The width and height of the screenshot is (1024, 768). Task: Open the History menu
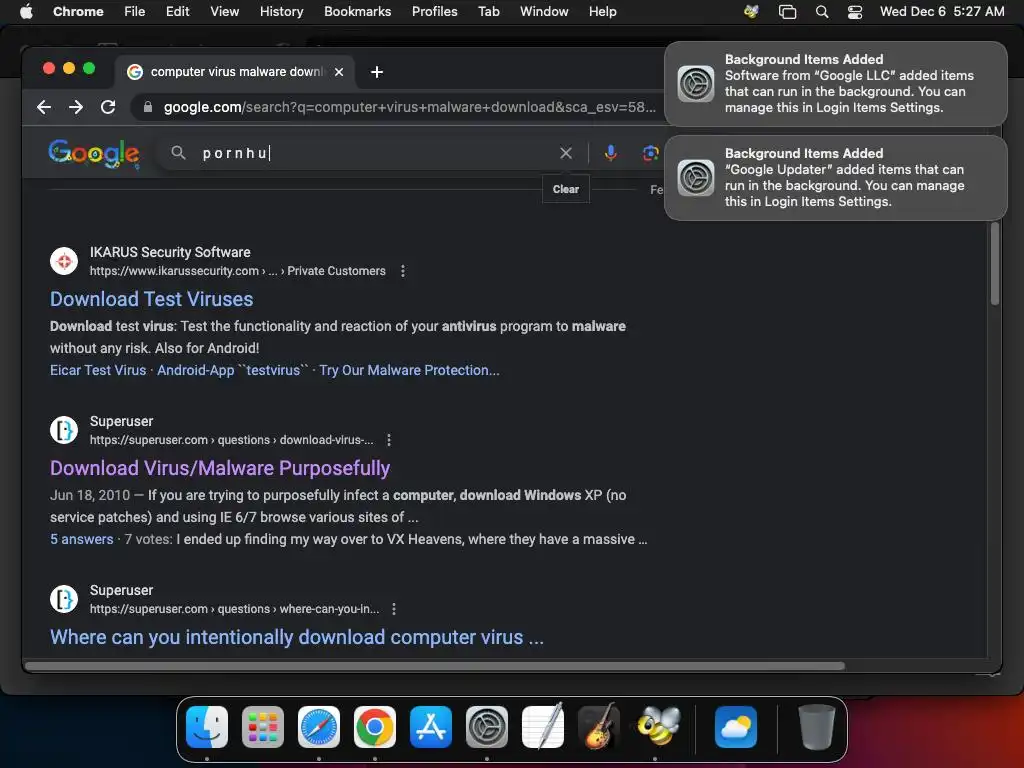click(x=281, y=11)
